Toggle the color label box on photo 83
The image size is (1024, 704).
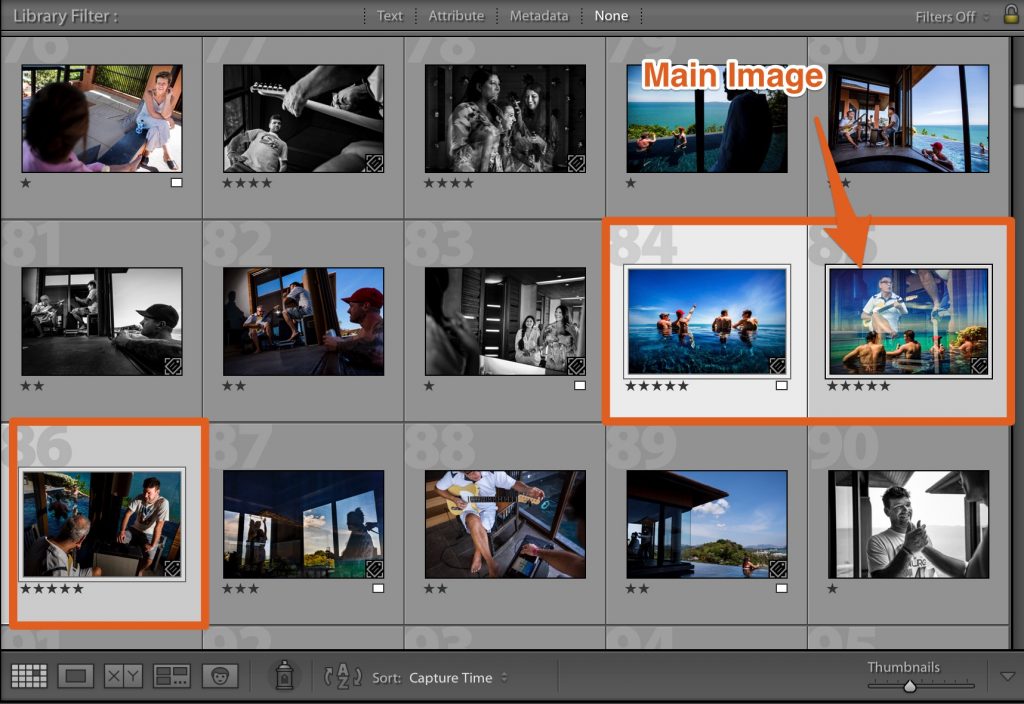point(579,385)
